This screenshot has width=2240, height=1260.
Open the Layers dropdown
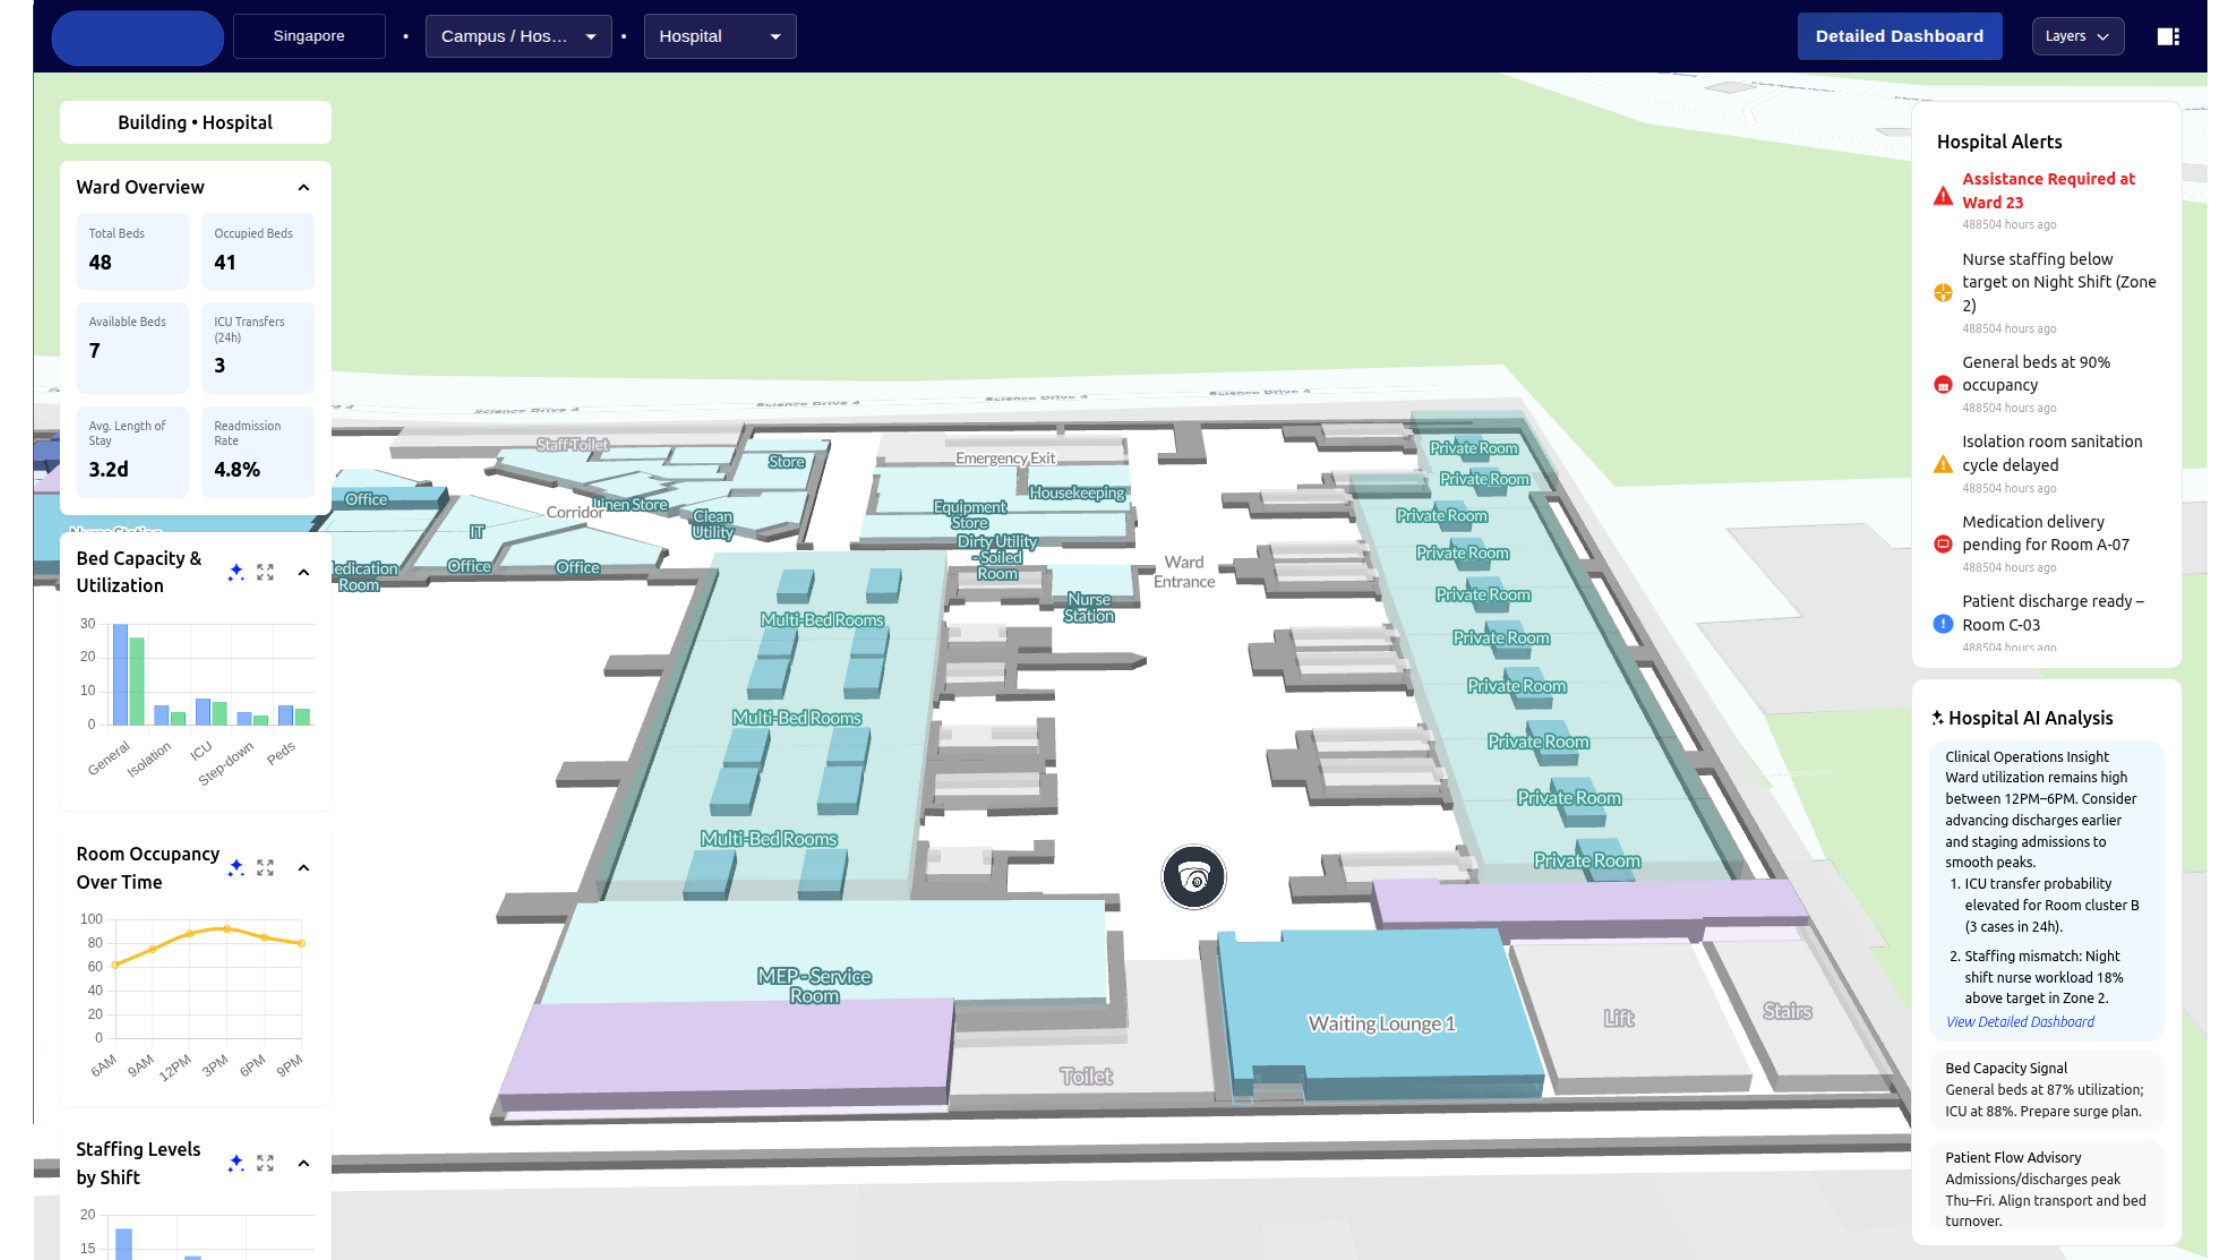point(2078,36)
